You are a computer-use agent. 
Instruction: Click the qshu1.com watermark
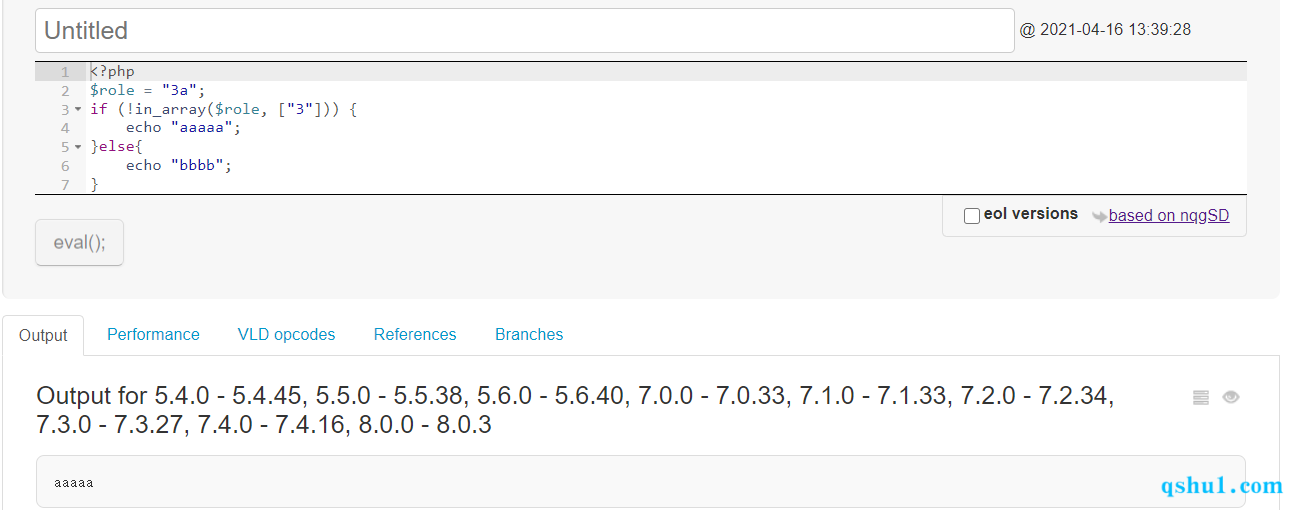[1221, 486]
